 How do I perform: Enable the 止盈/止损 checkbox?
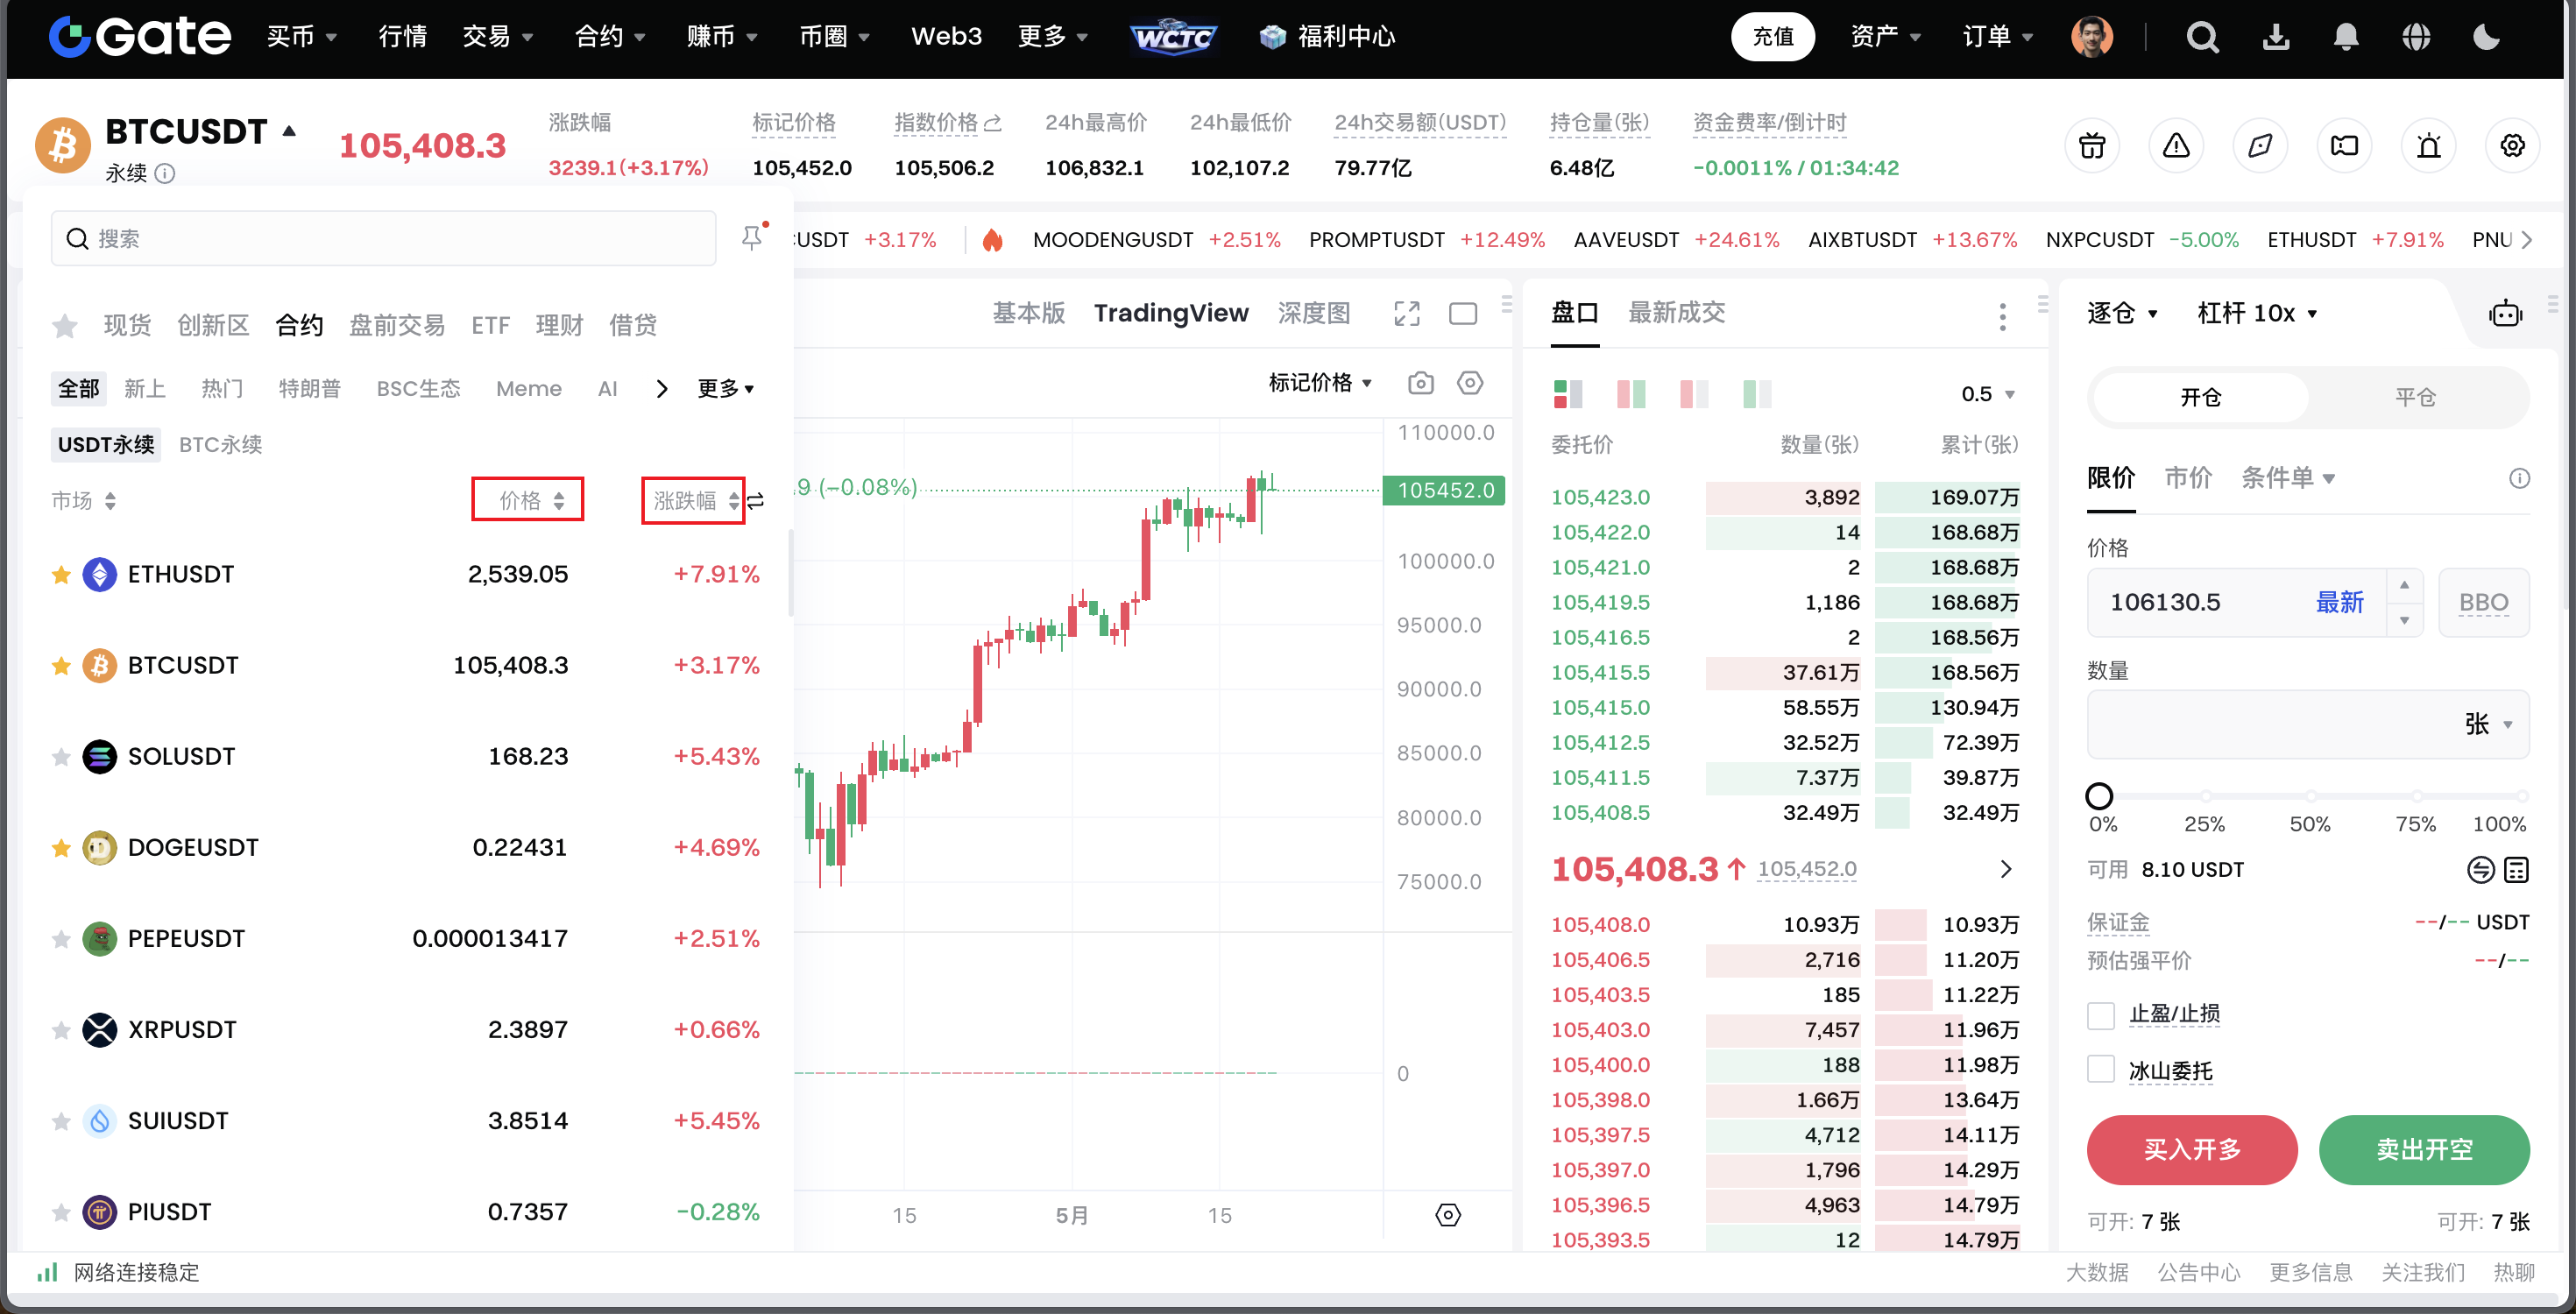(2101, 1015)
